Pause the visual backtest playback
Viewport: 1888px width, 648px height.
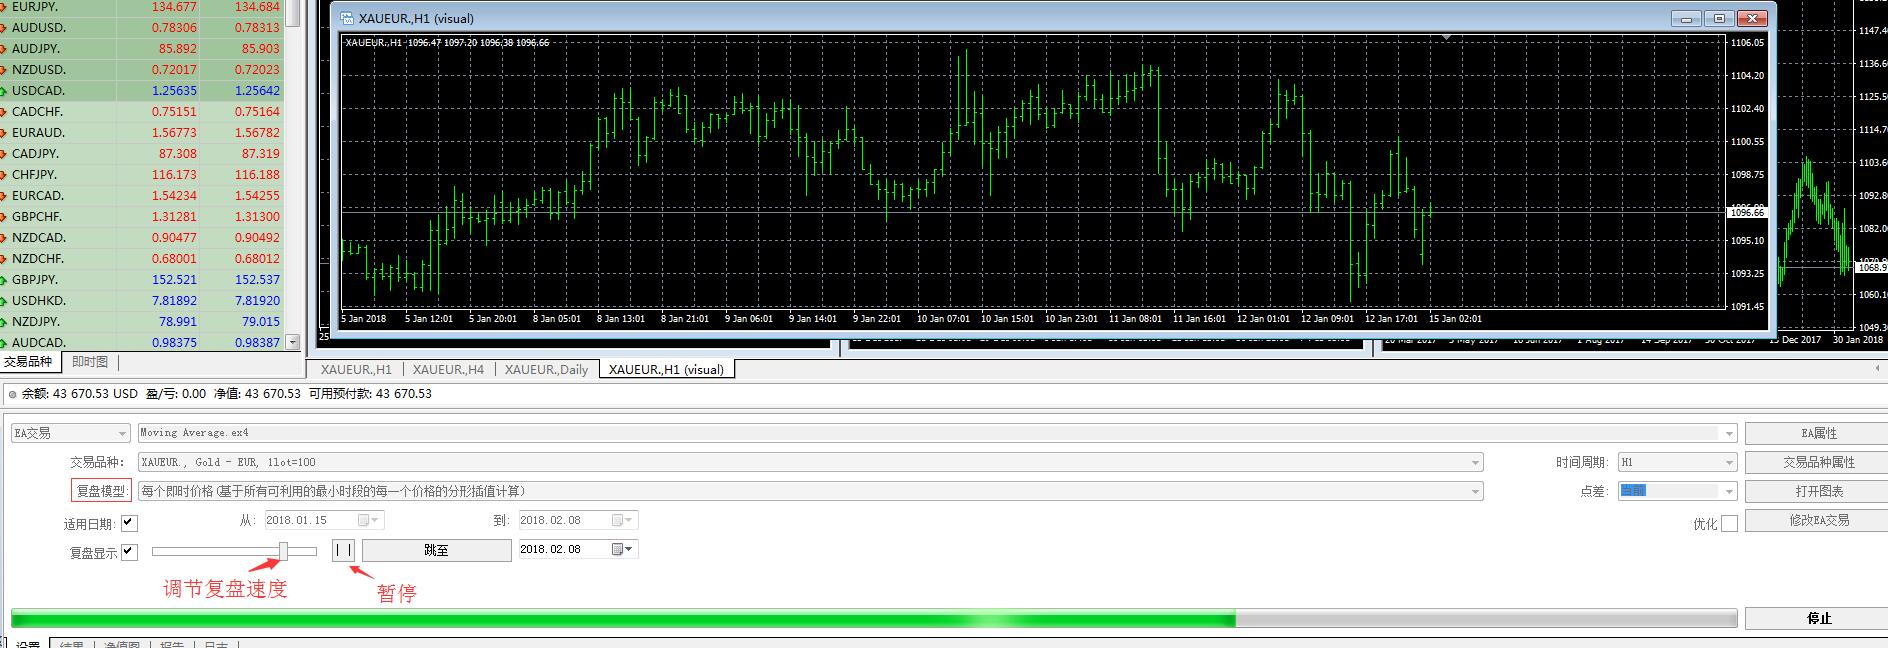pos(343,550)
